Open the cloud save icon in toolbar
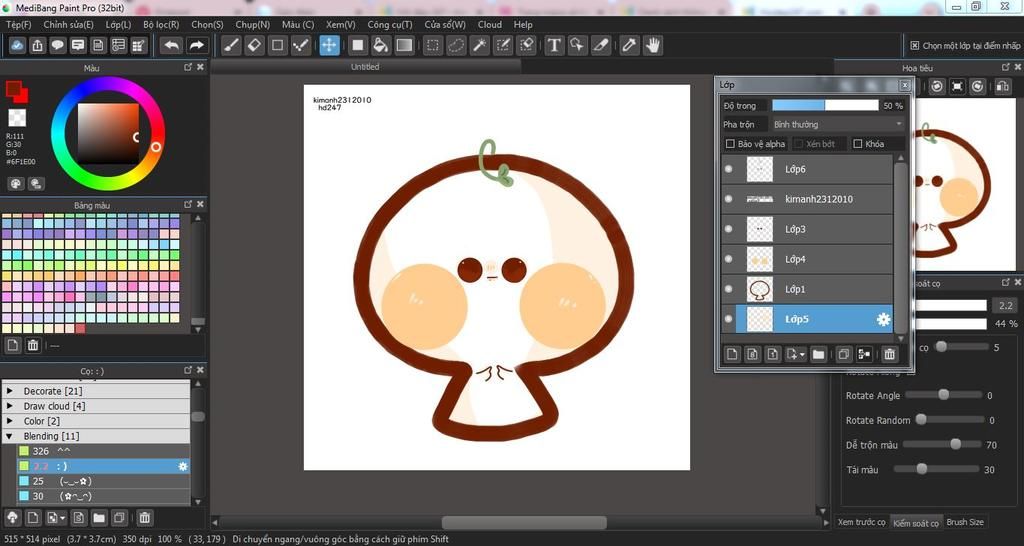The image size is (1024, 546). tap(18, 45)
